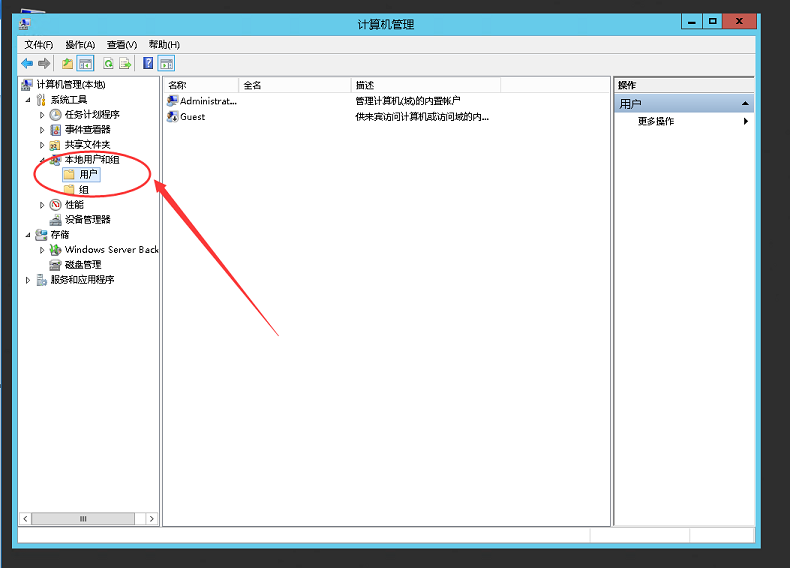The height and width of the screenshot is (568, 790).
Task: Open the 查看(V) menu
Action: point(122,45)
